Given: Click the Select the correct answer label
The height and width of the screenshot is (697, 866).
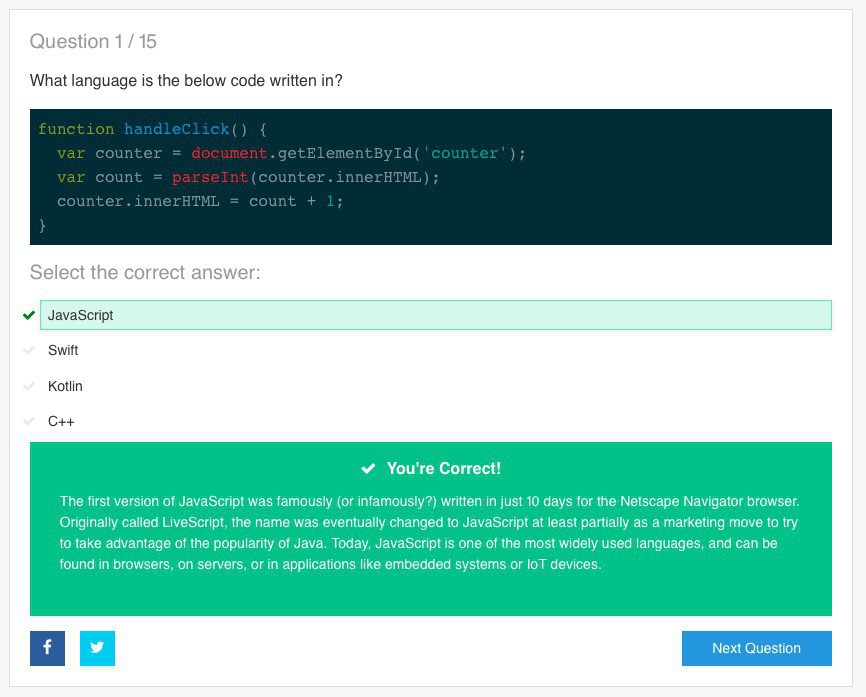Looking at the screenshot, I should pos(145,273).
